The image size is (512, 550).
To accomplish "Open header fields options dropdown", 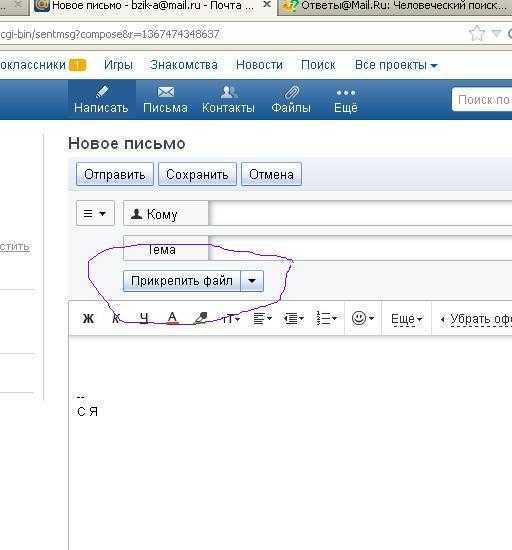I will pos(95,213).
